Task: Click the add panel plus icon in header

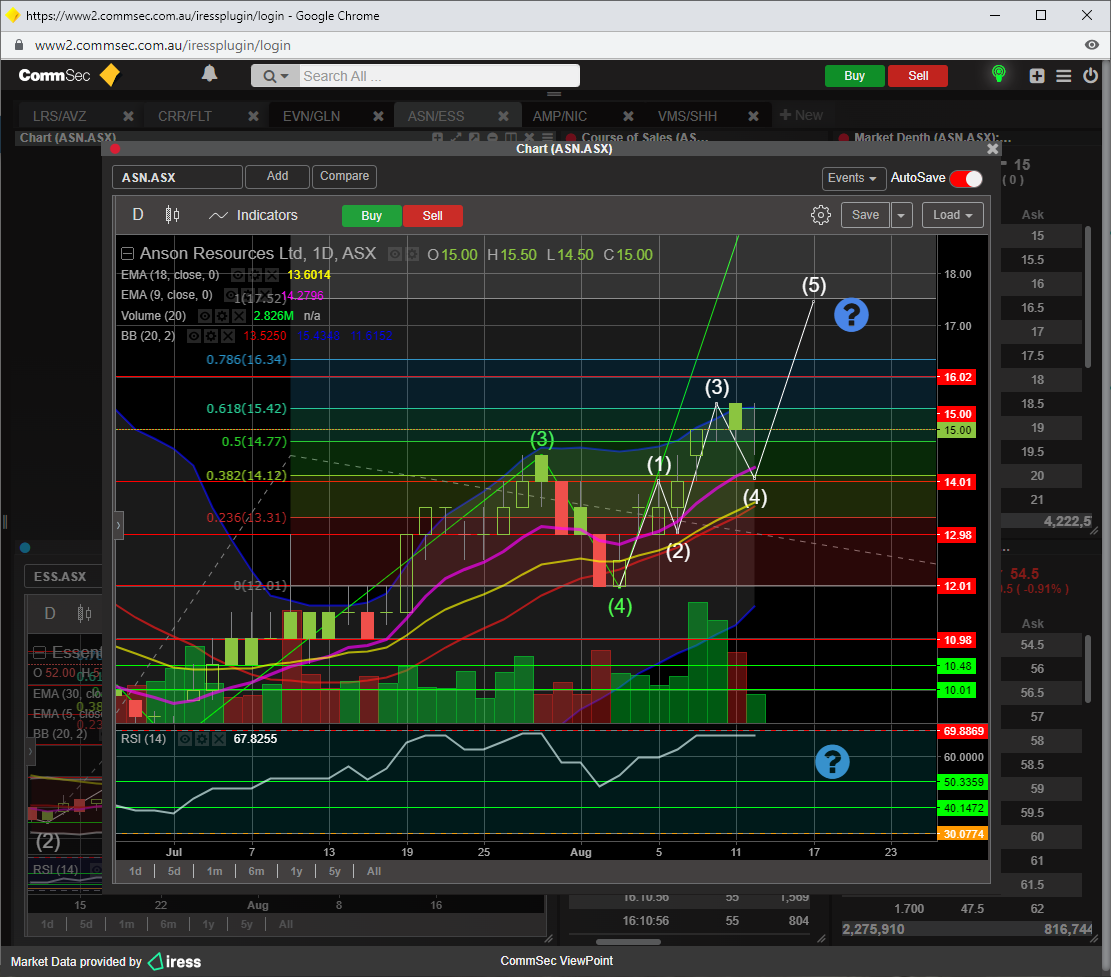Action: 1037,76
